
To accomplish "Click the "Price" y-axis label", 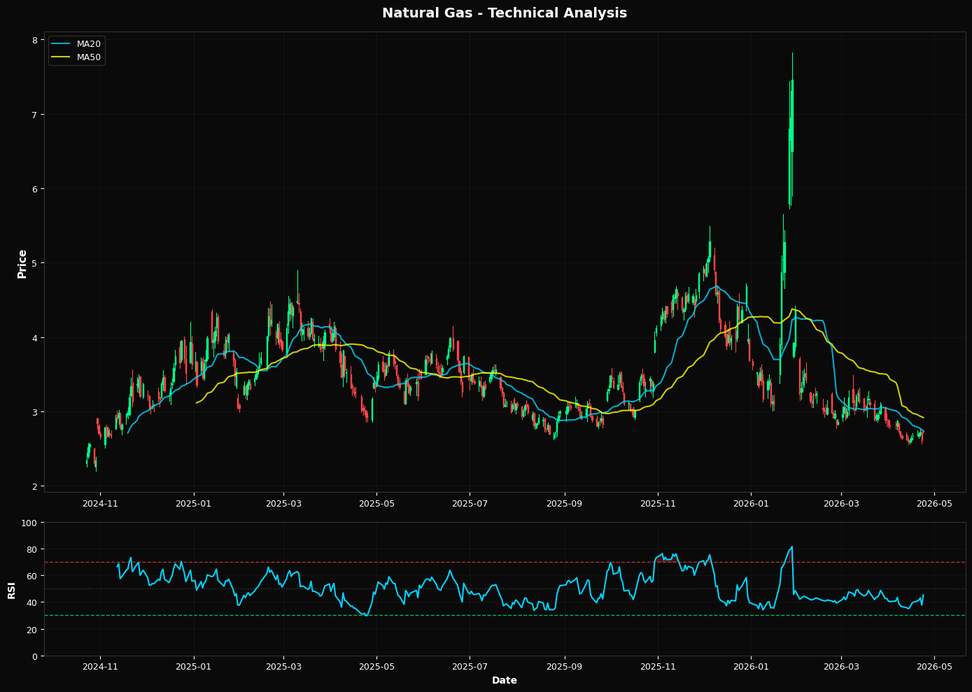I will 22,264.
